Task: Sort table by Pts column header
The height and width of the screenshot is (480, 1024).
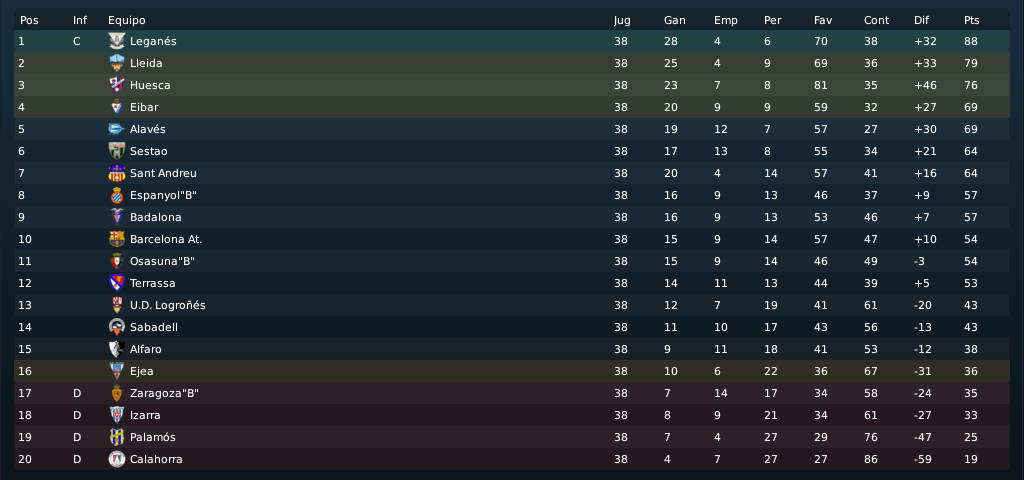Action: pyautogui.click(x=971, y=20)
